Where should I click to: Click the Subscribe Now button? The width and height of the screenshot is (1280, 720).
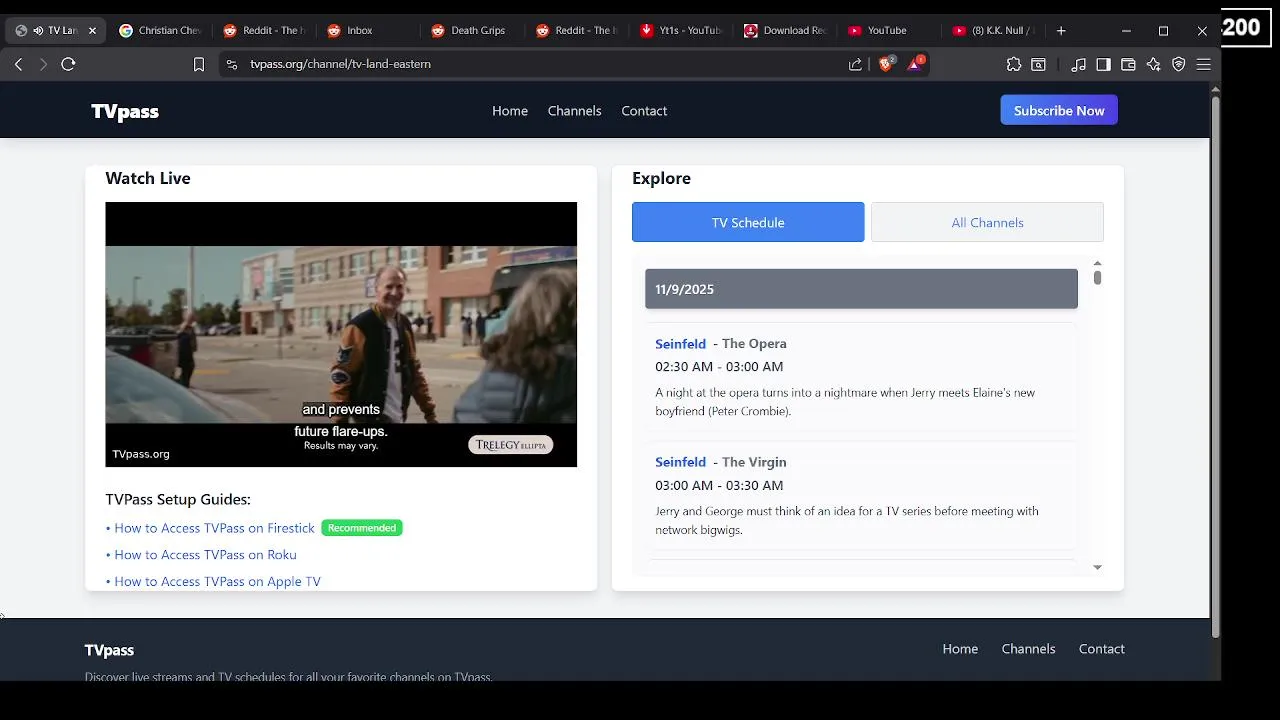[1059, 110]
